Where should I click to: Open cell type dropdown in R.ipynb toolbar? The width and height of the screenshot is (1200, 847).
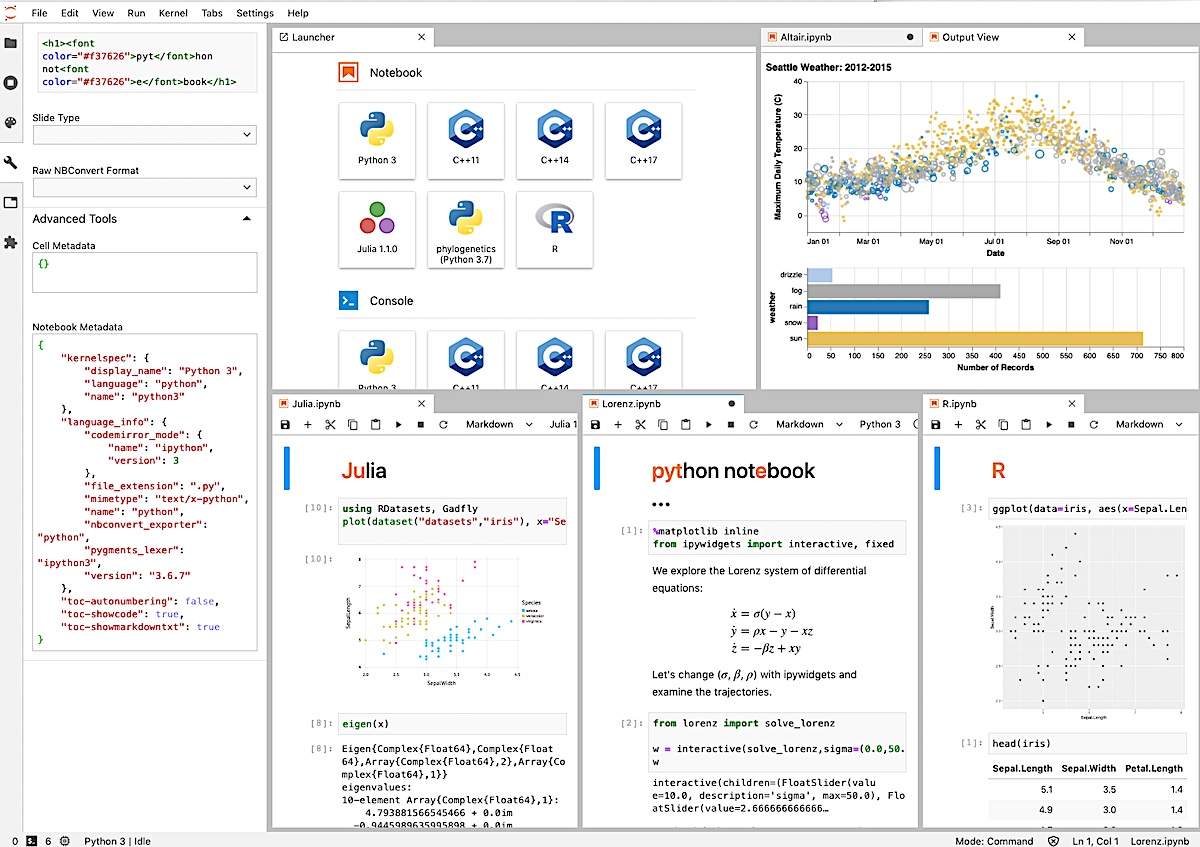click(x=1149, y=424)
